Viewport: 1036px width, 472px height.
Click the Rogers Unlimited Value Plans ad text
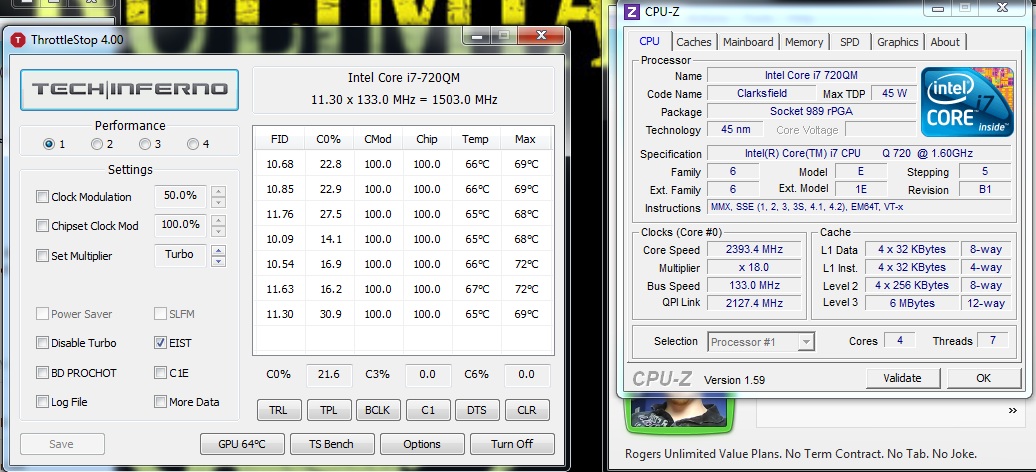801,454
